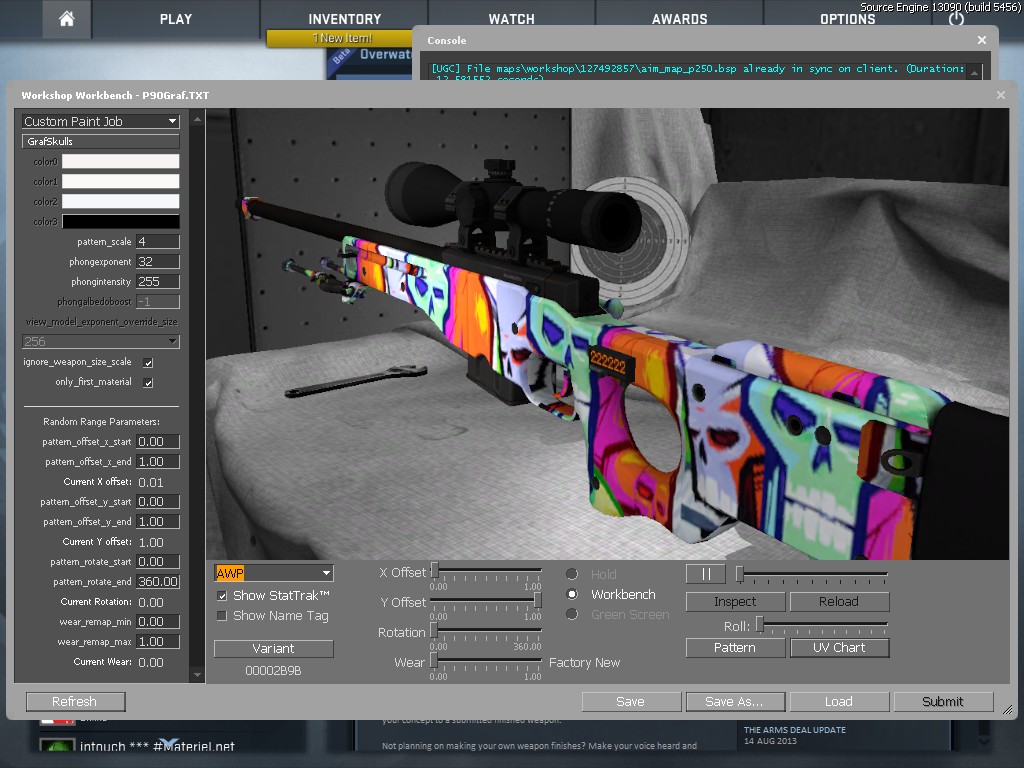
Task: Submit the weapon finish
Action: [x=943, y=701]
